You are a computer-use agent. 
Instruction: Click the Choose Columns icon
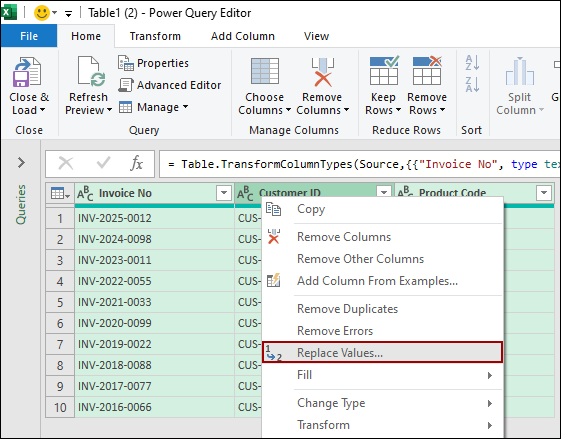(265, 71)
